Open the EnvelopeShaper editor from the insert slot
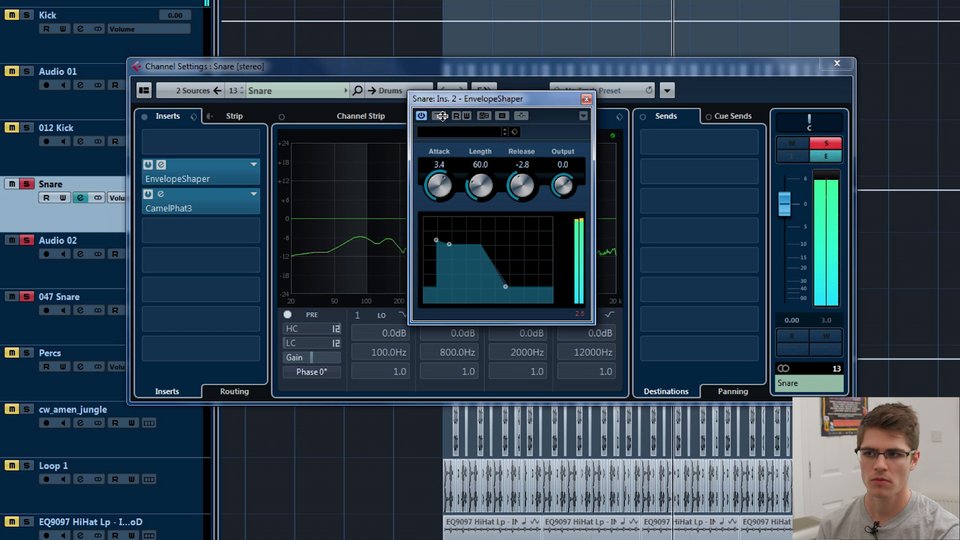 pos(161,165)
